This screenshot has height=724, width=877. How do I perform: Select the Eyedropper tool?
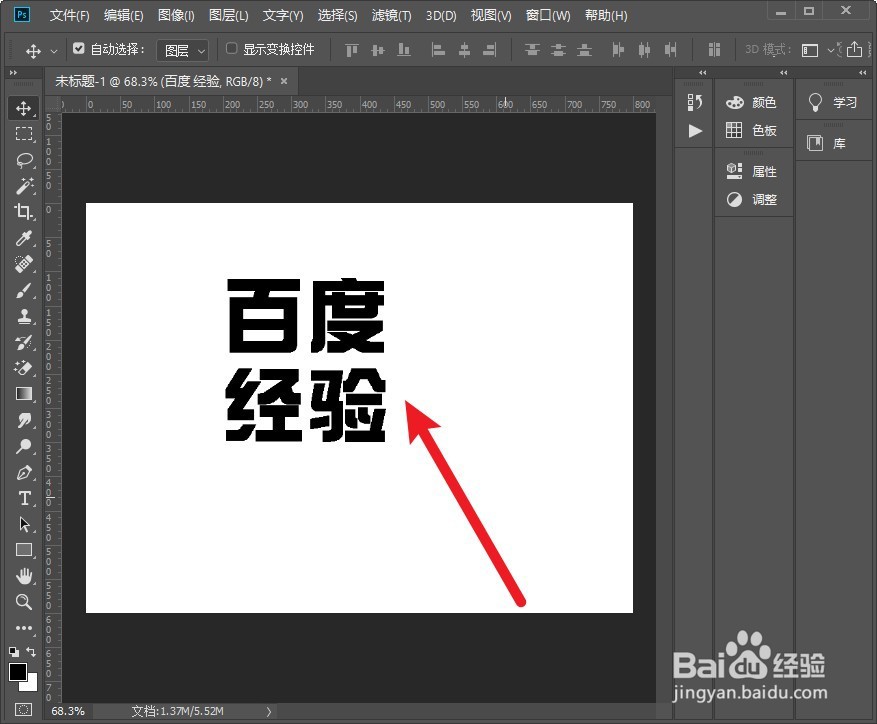tap(23, 238)
